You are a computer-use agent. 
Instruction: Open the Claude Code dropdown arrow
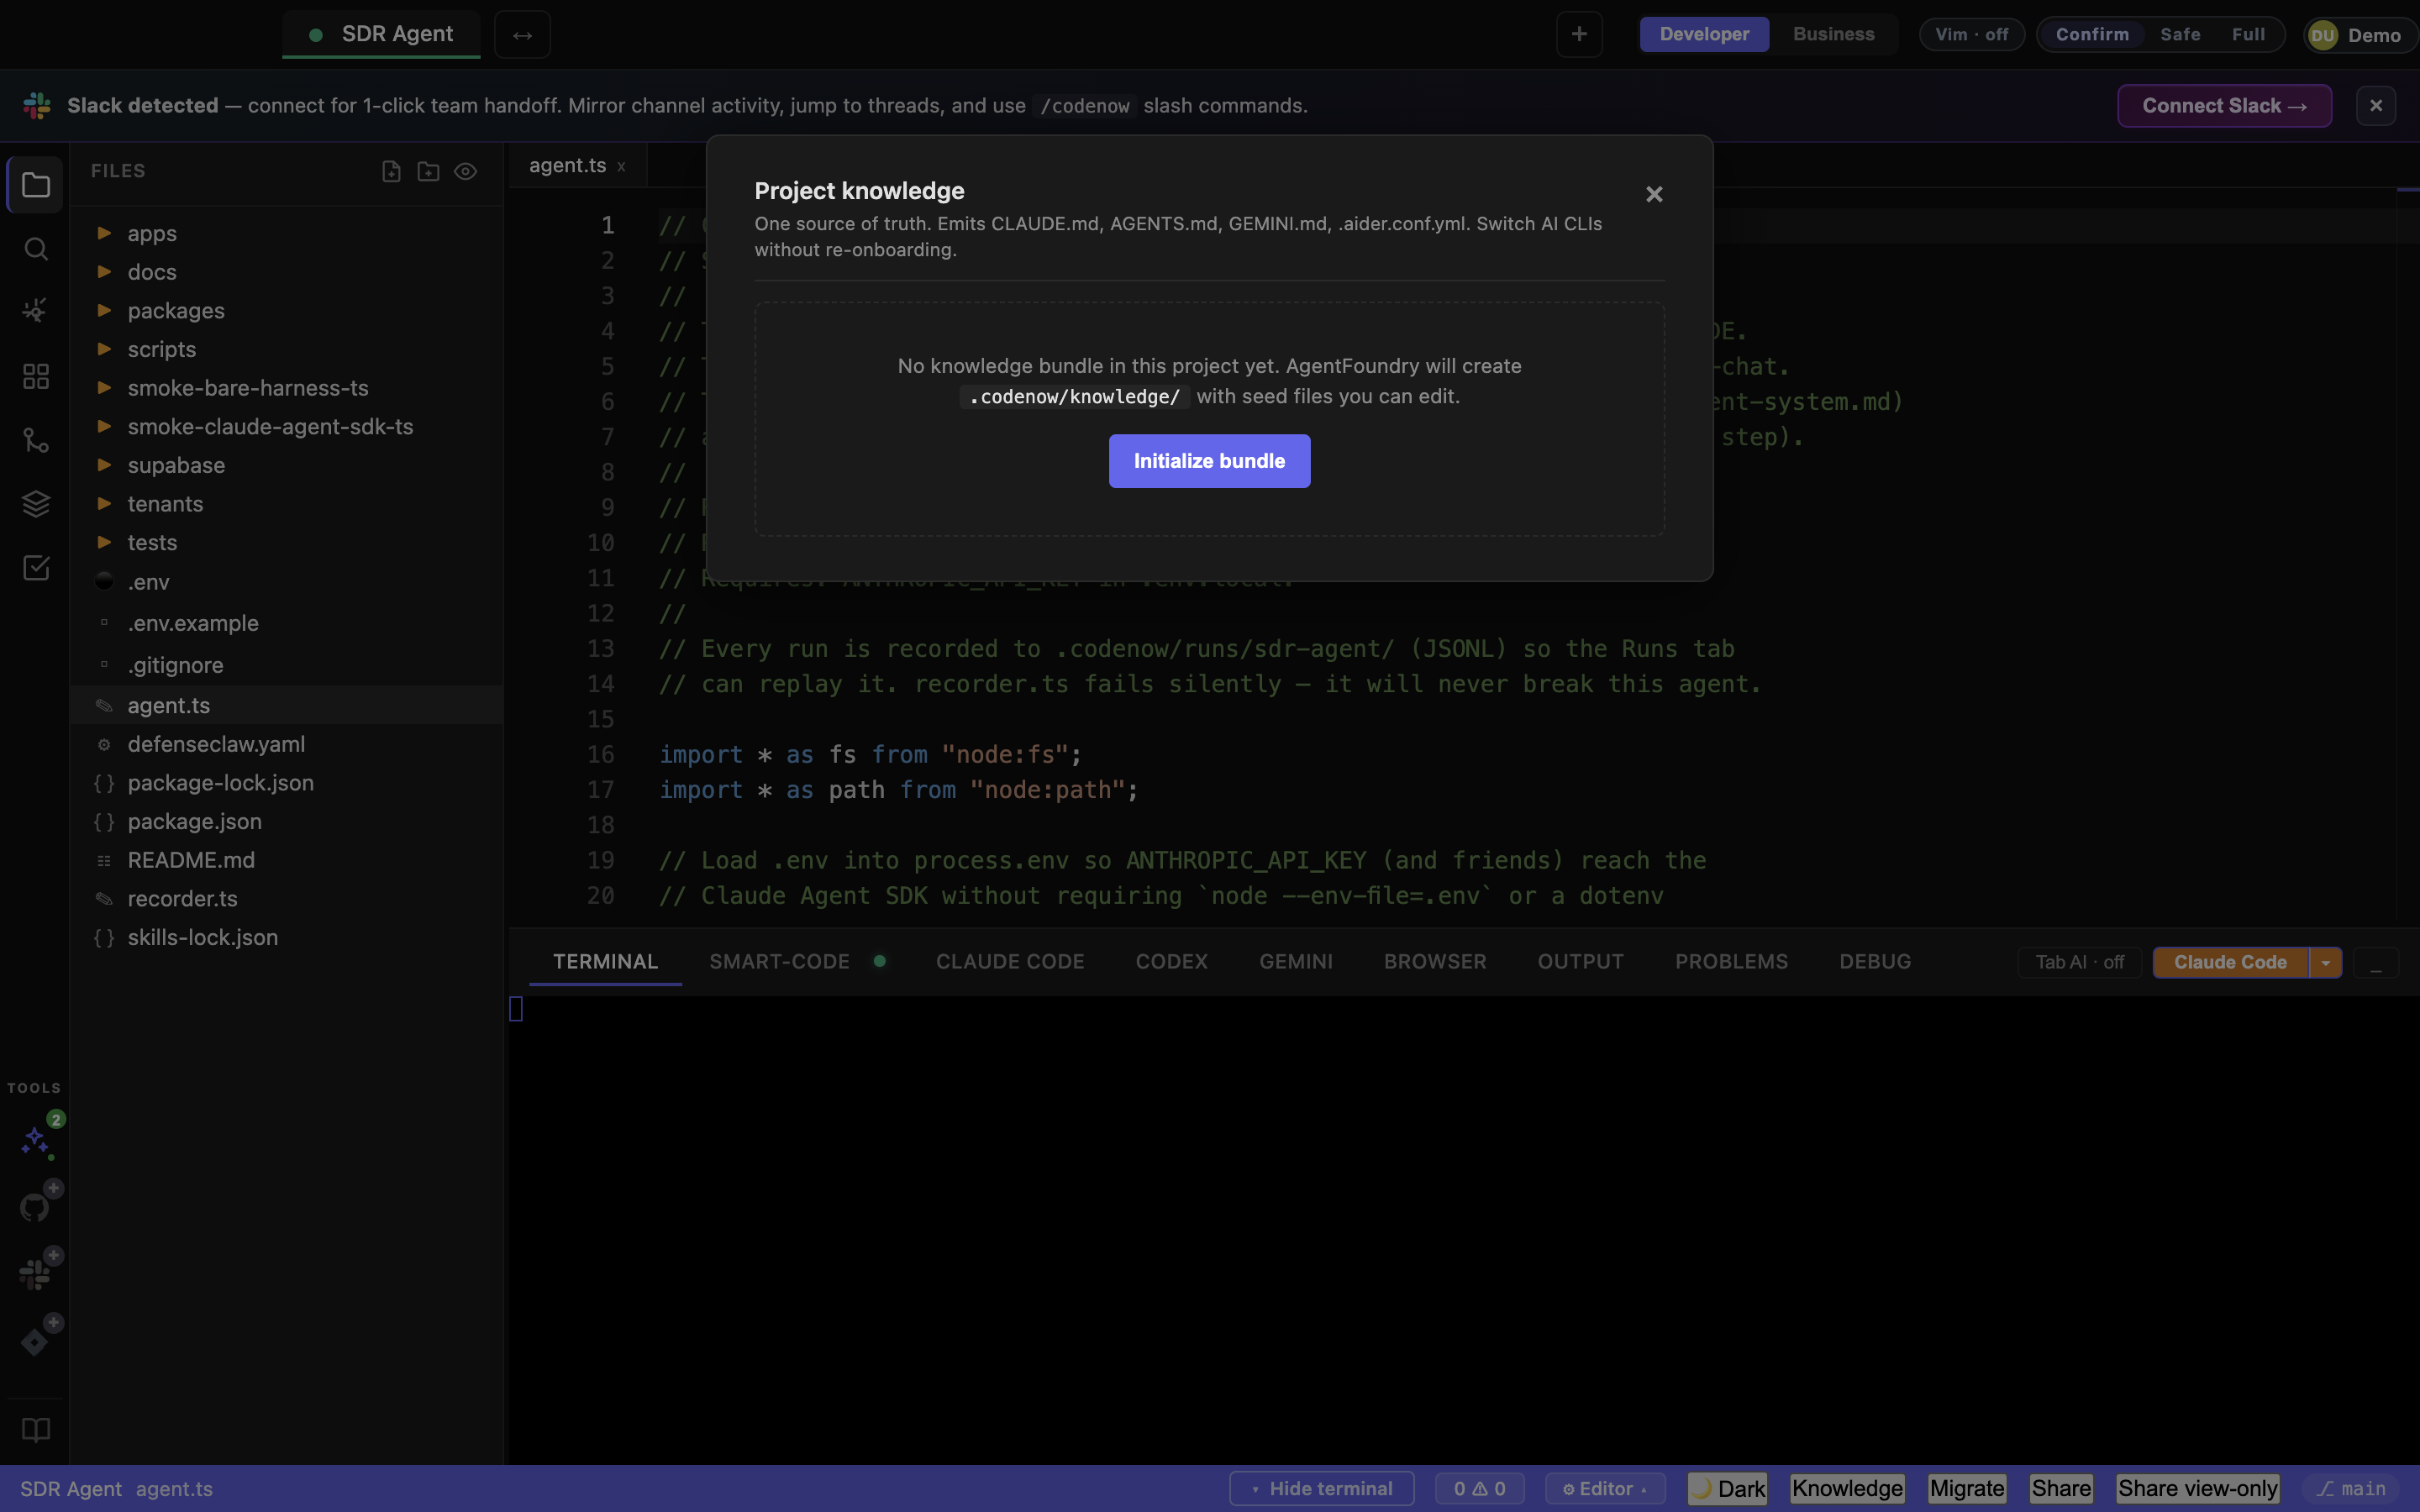pyautogui.click(x=2325, y=962)
